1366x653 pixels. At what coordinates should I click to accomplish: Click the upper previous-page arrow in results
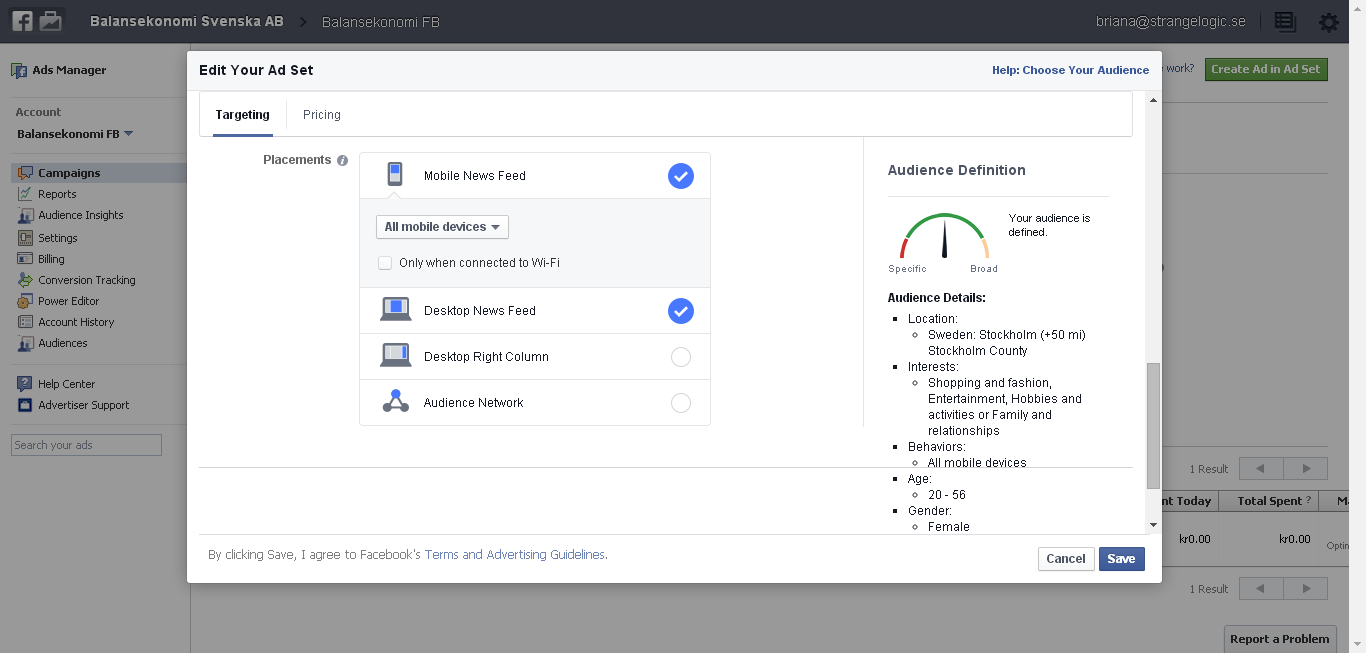click(1261, 468)
